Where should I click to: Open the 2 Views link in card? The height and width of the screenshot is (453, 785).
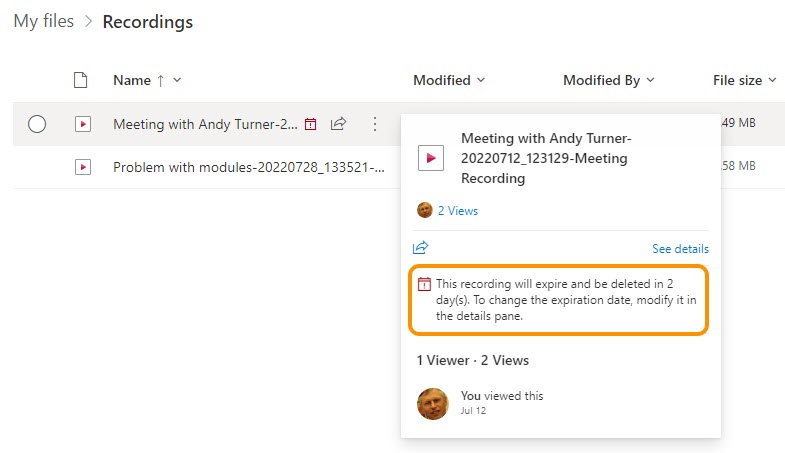coord(457,211)
